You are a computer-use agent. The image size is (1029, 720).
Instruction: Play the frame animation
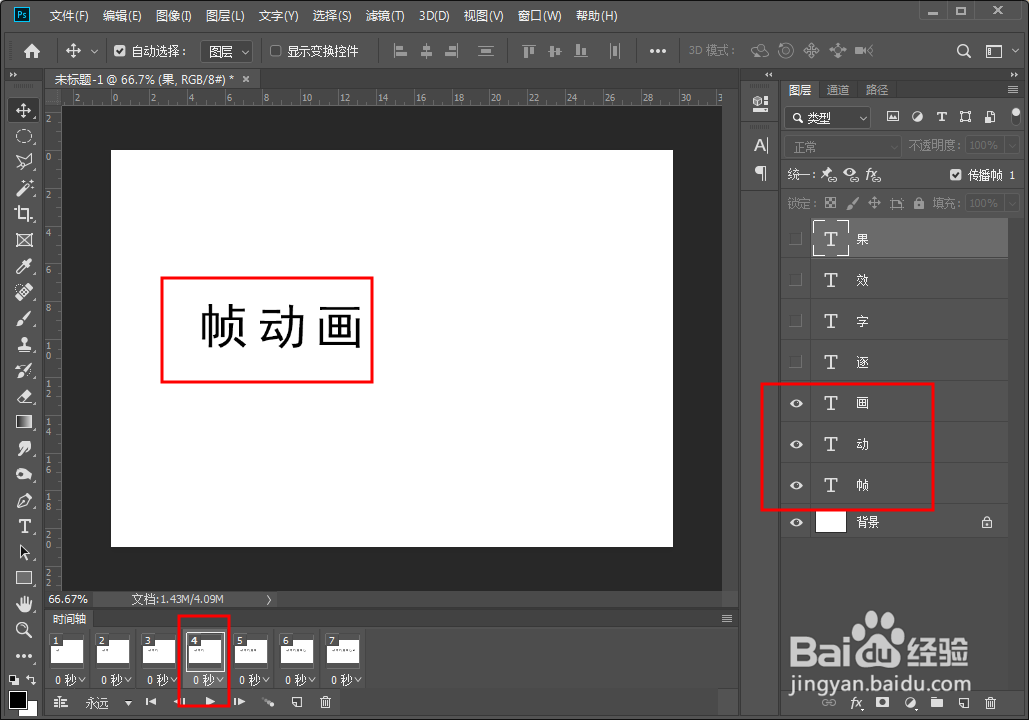210,702
